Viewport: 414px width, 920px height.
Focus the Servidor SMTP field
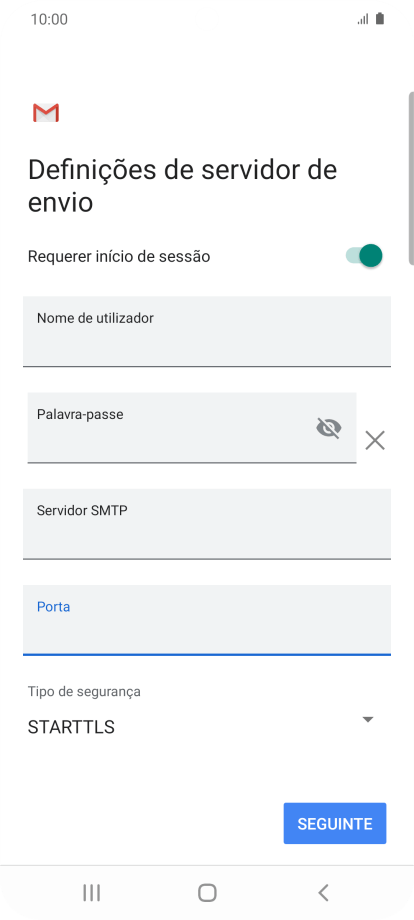pos(207,524)
